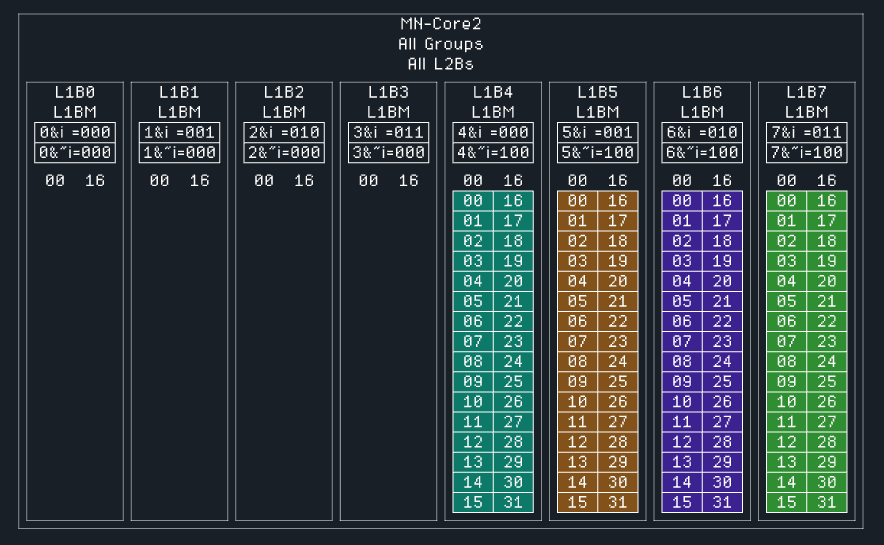Select the mask cell 5&~i=100

pos(598,153)
